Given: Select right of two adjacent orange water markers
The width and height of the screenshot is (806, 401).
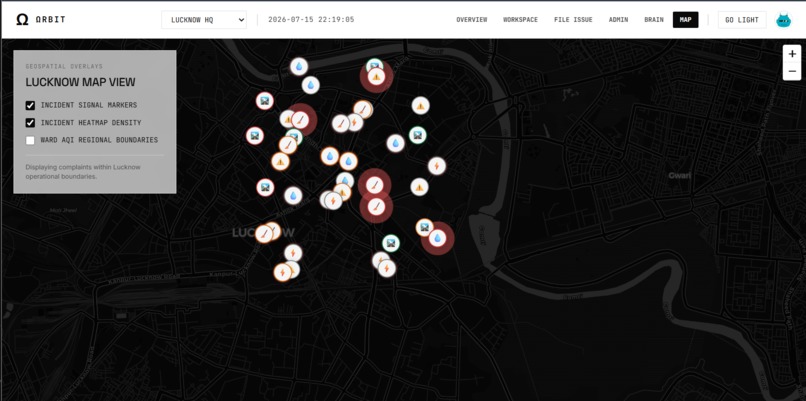Looking at the screenshot, I should 349,161.
